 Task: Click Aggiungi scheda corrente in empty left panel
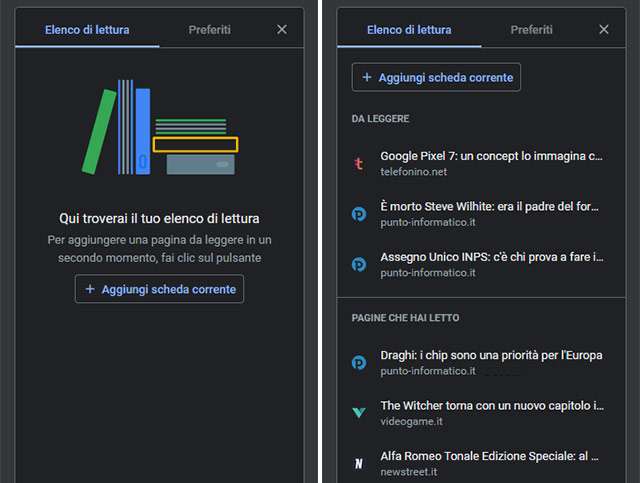click(x=160, y=289)
